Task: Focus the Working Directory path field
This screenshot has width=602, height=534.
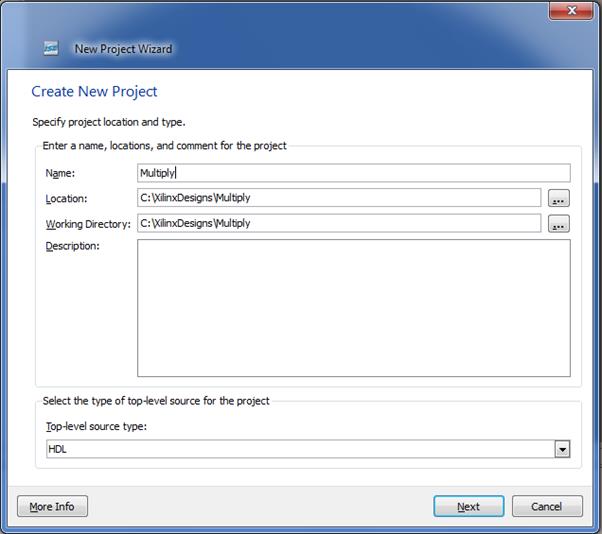Action: click(339, 223)
